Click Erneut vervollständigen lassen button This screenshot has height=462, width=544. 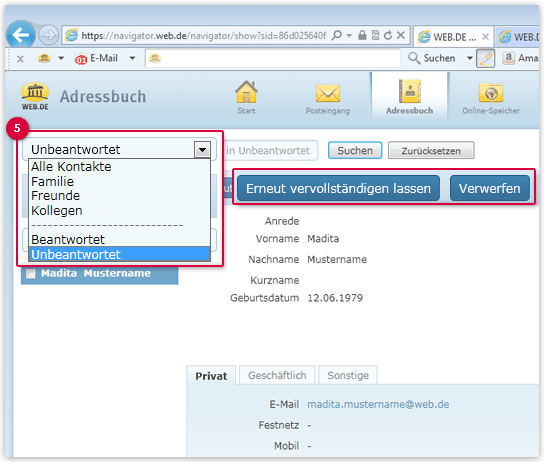(338, 188)
